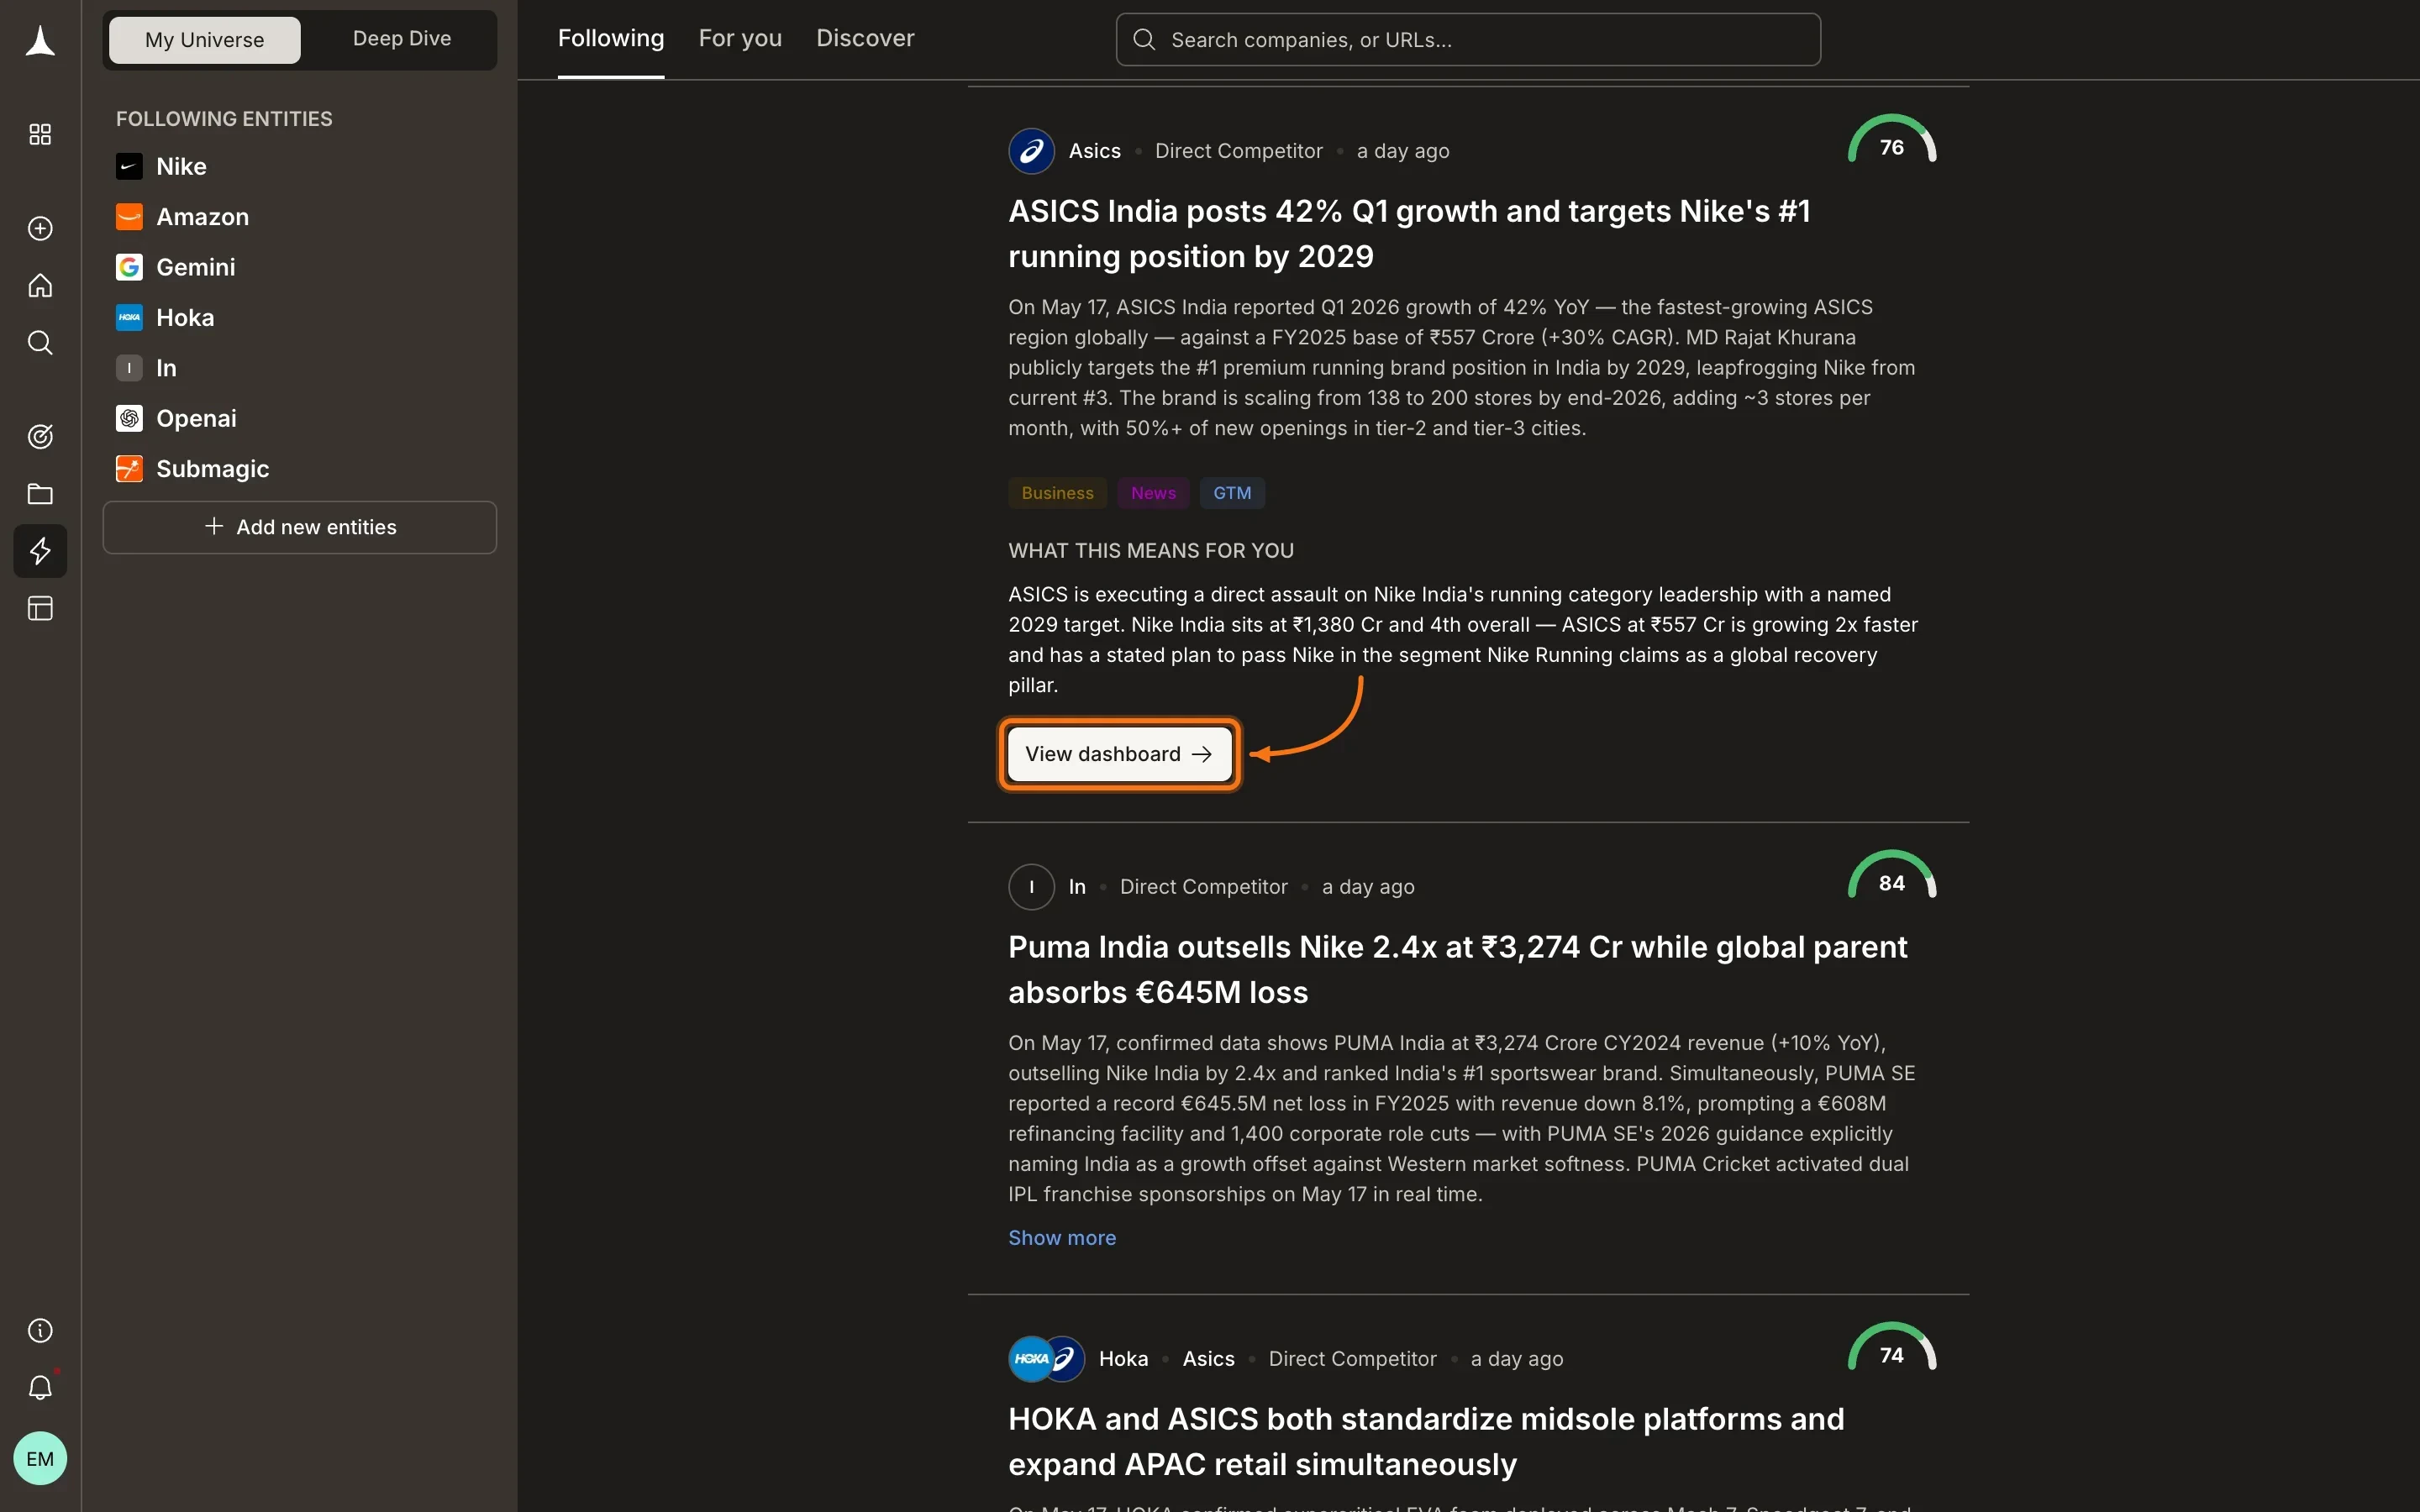Open the For you tab
This screenshot has width=2420, height=1512.
click(740, 38)
